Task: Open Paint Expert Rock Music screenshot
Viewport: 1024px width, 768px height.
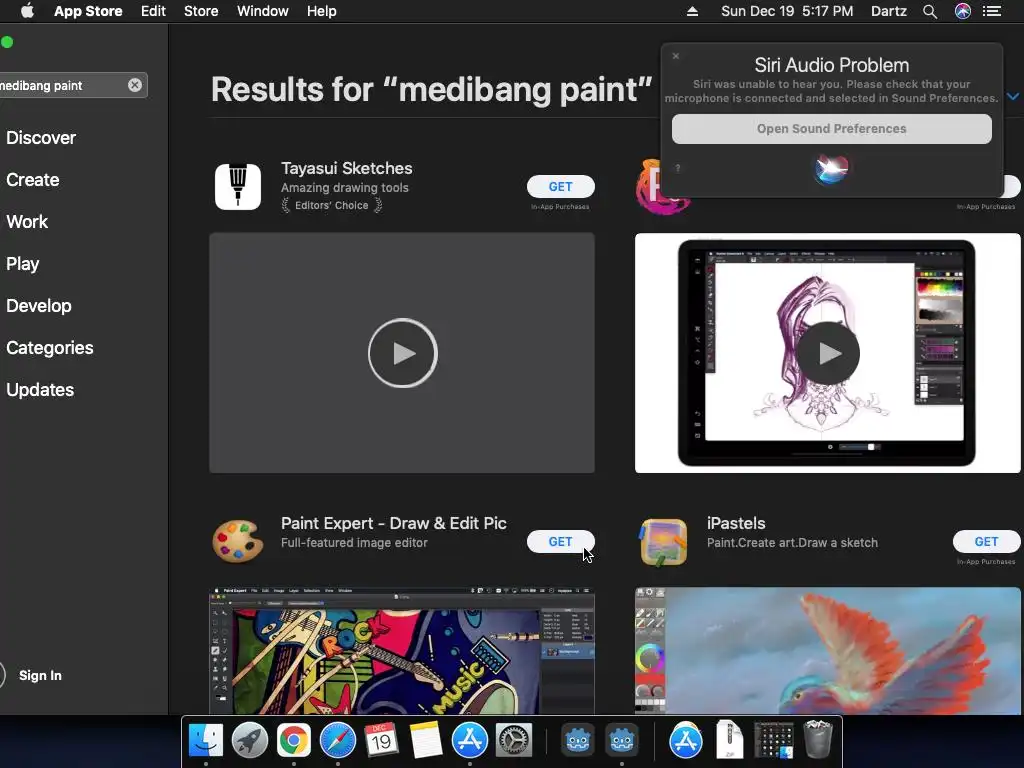Action: point(402,651)
